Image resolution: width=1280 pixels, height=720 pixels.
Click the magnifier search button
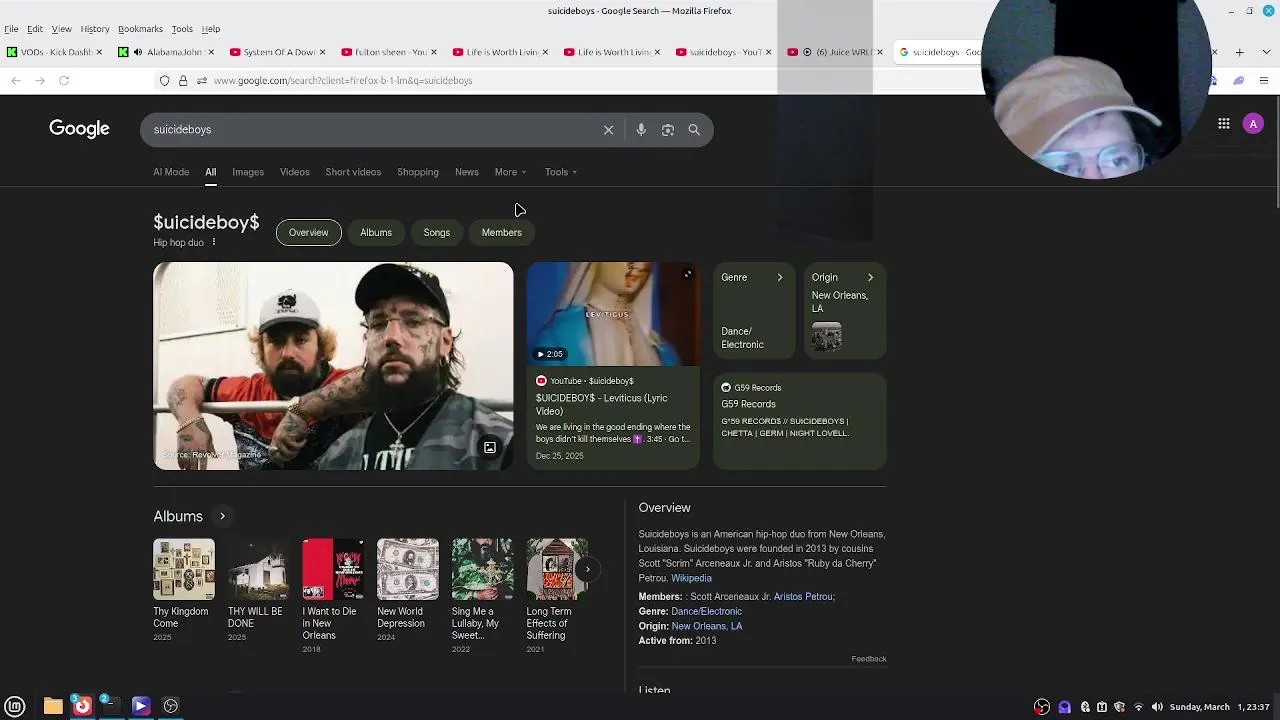coord(694,130)
